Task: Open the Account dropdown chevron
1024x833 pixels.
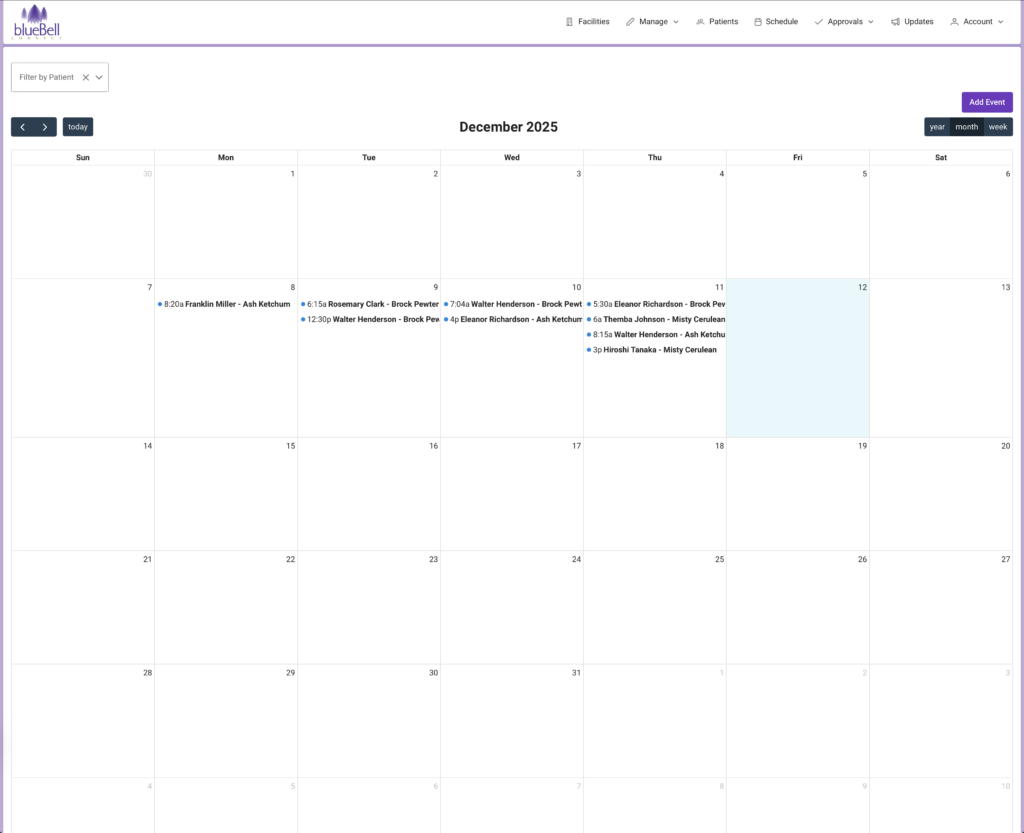Action: point(1001,22)
